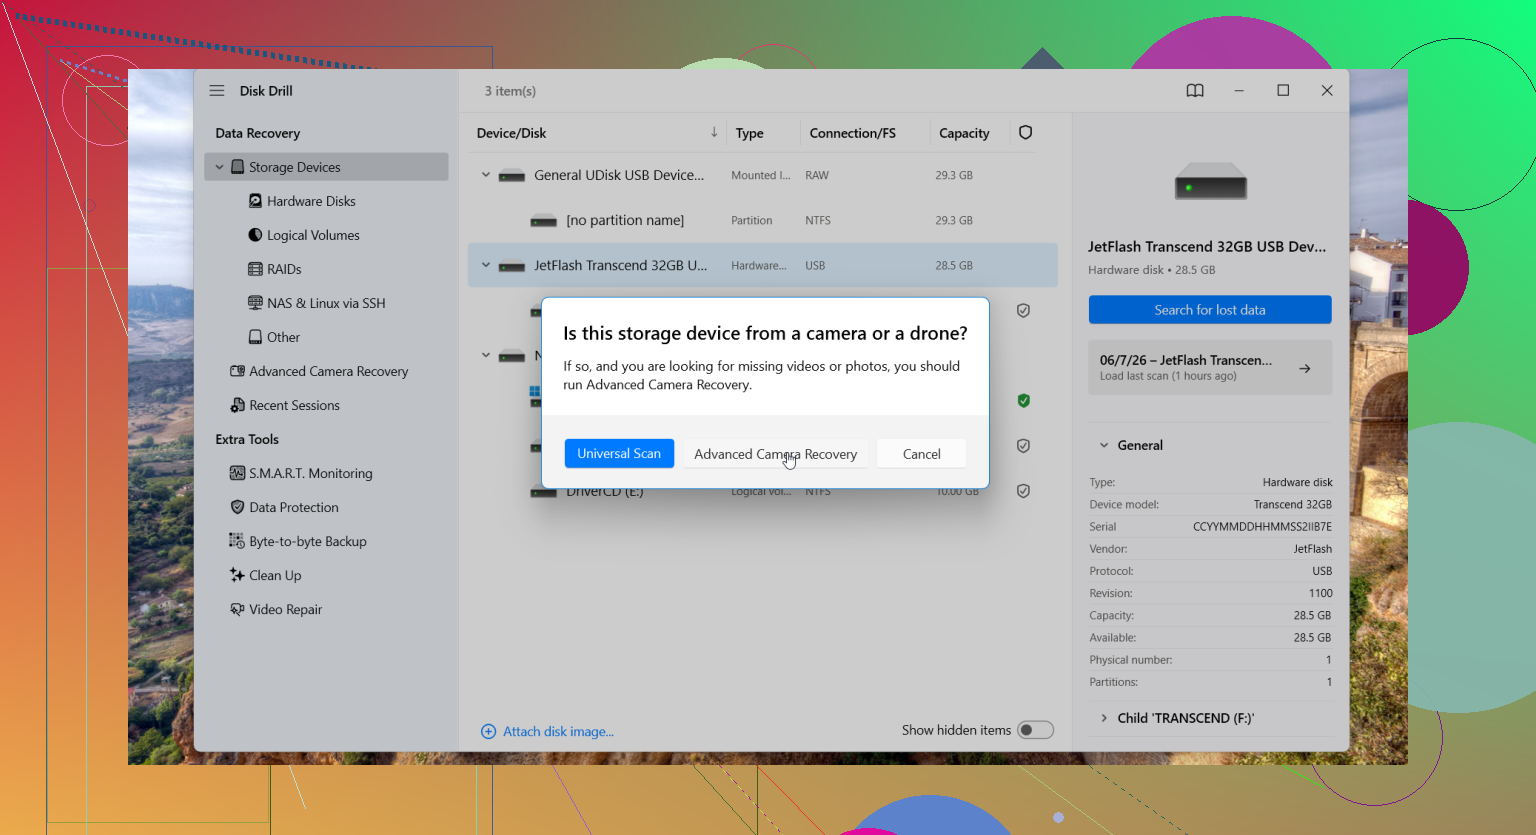Viewport: 1536px width, 835px height.
Task: Collapse the General UDisk USB Device row chevron
Action: click(x=486, y=175)
